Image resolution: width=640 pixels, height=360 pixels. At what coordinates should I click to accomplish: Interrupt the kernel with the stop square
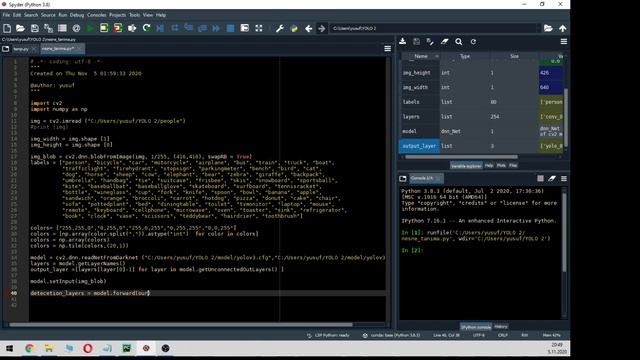(540, 178)
